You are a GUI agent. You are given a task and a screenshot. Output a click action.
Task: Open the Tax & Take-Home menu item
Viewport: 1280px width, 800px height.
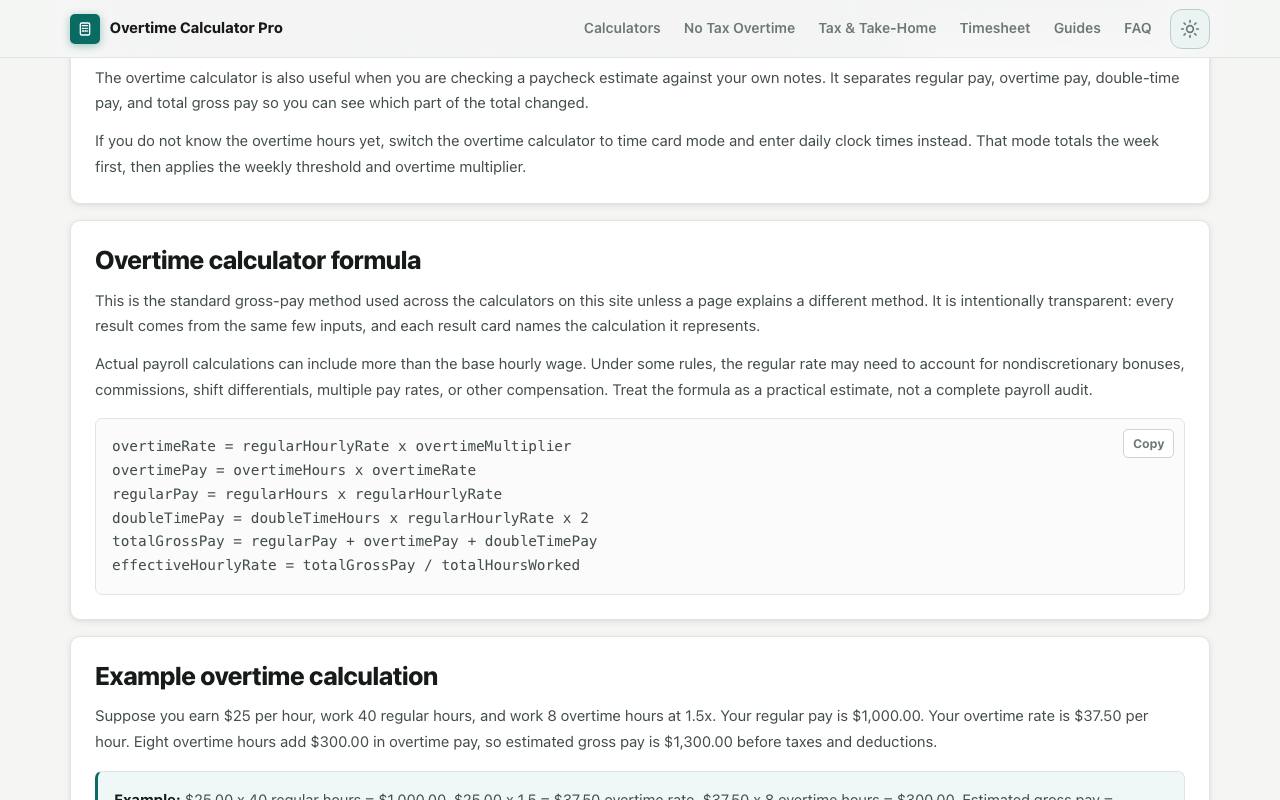[x=877, y=28]
